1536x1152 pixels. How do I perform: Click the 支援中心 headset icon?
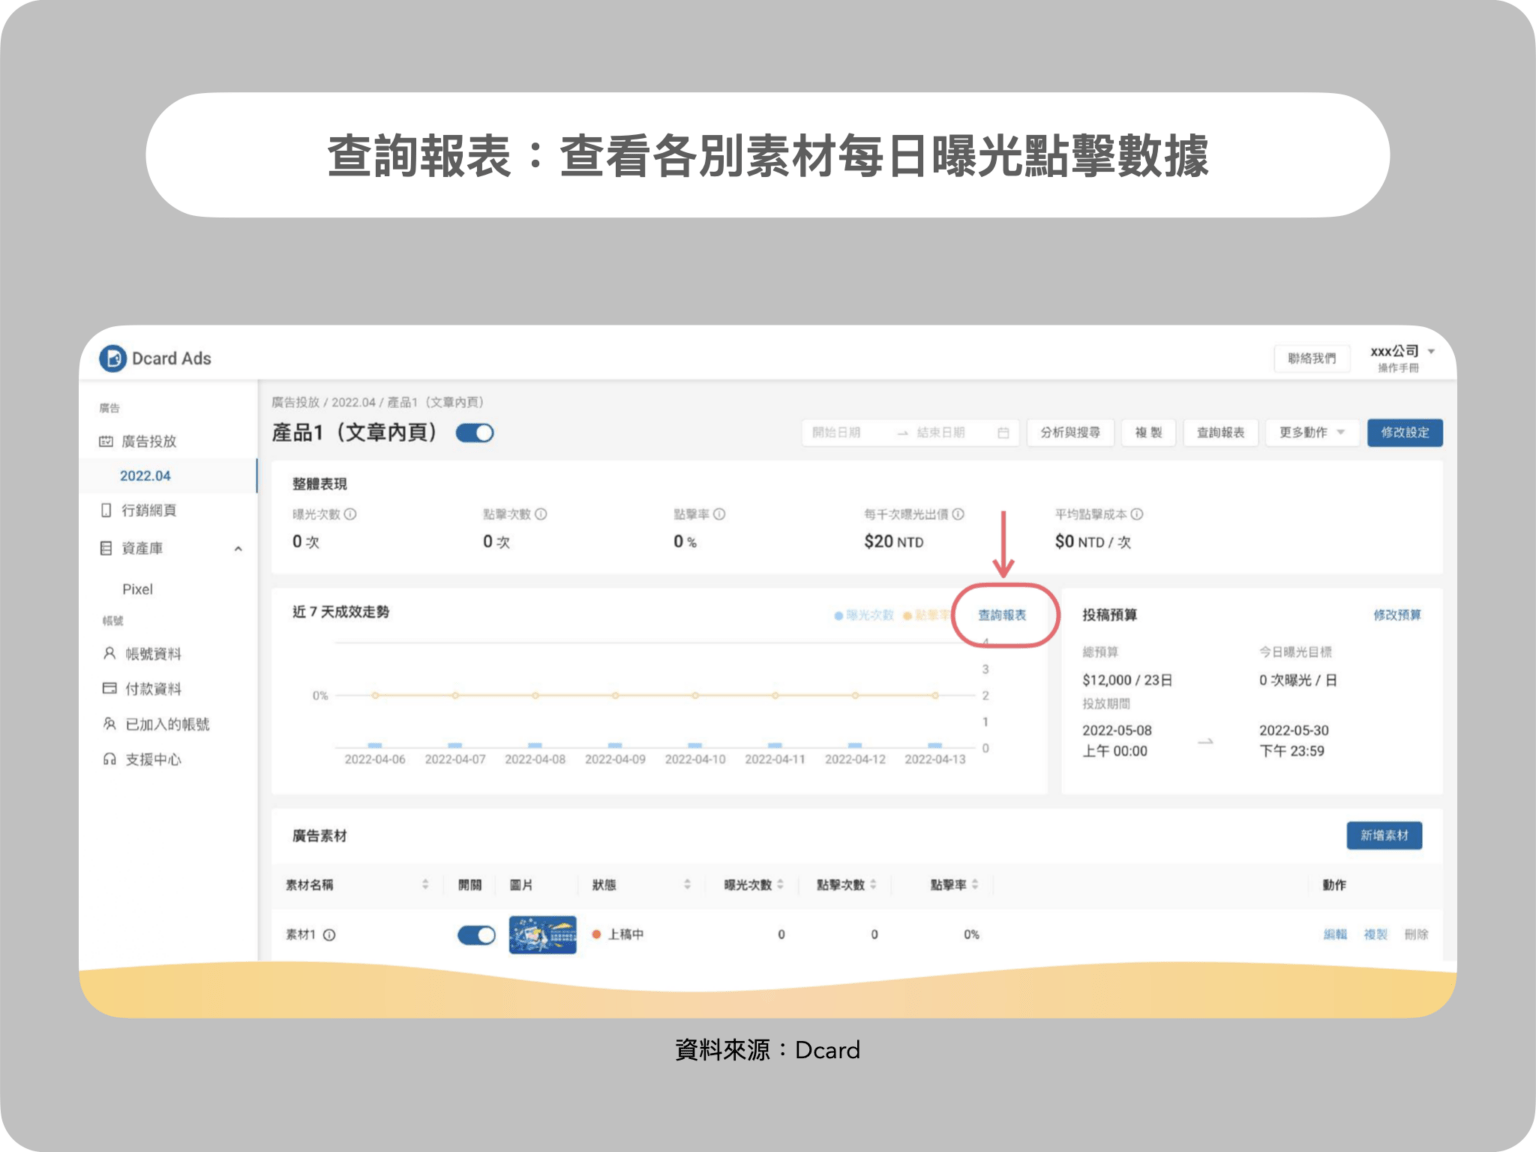click(x=108, y=759)
